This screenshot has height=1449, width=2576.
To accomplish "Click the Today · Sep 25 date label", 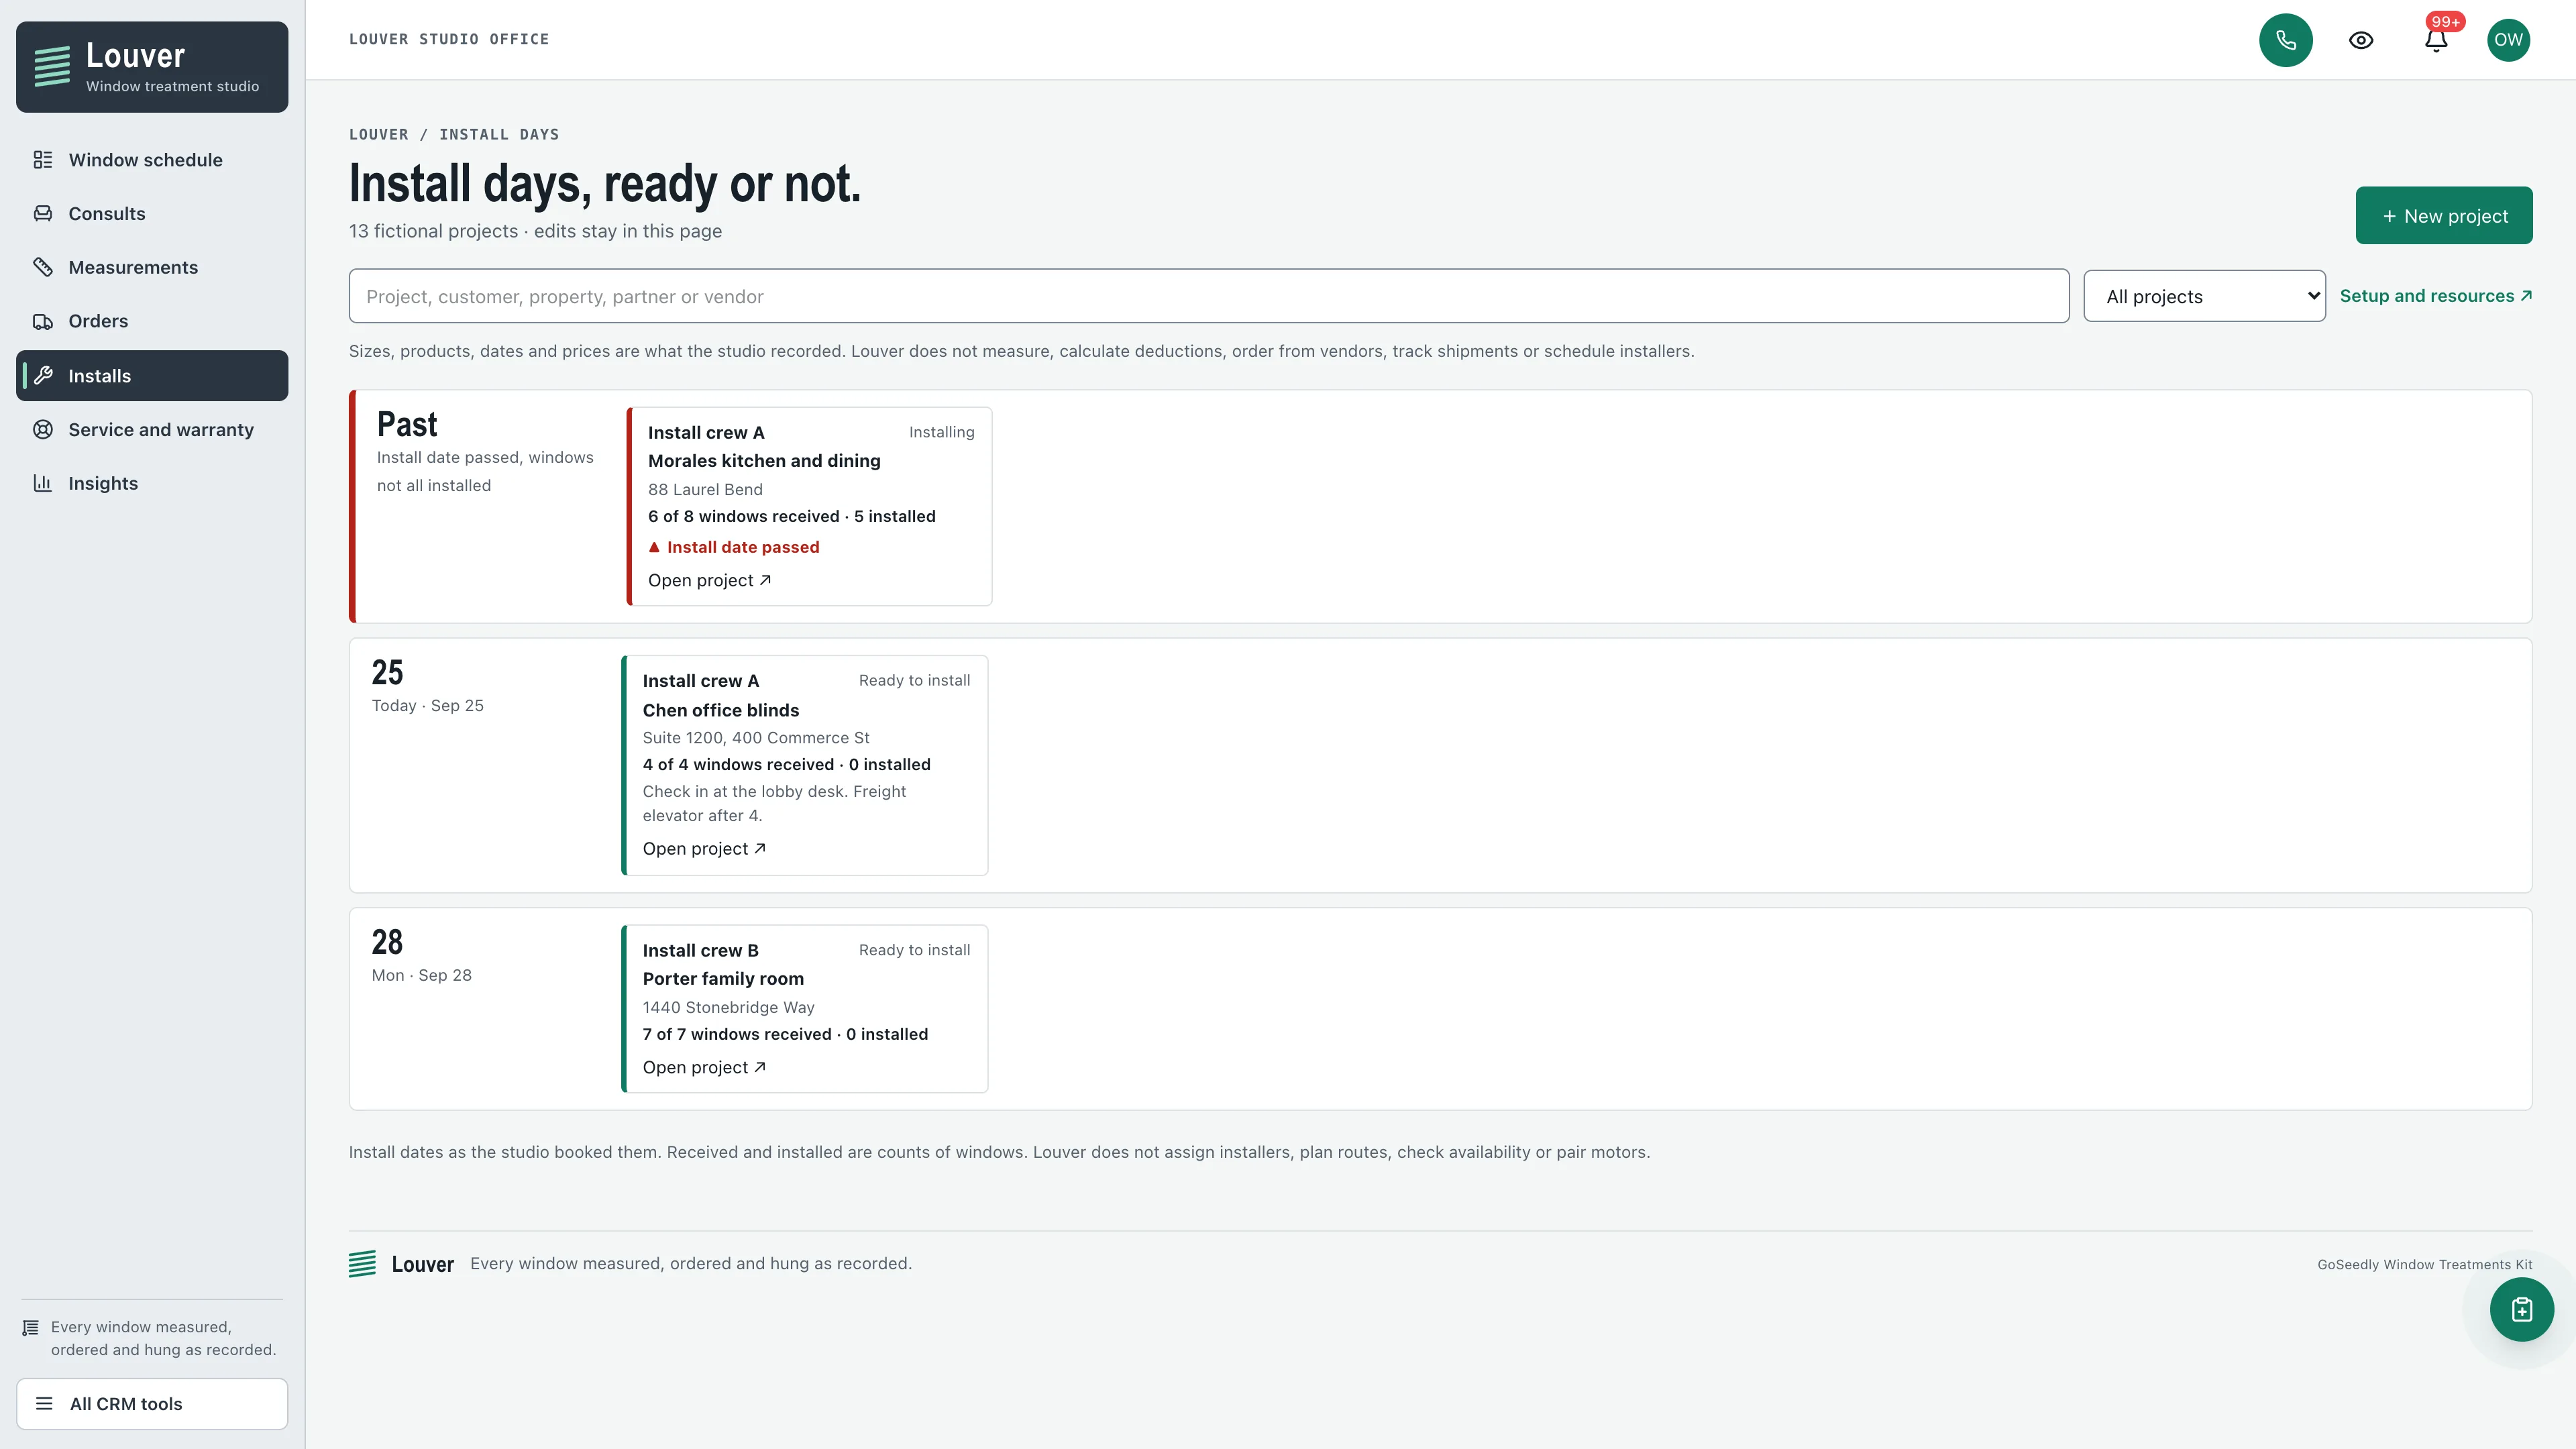I will 427,705.
